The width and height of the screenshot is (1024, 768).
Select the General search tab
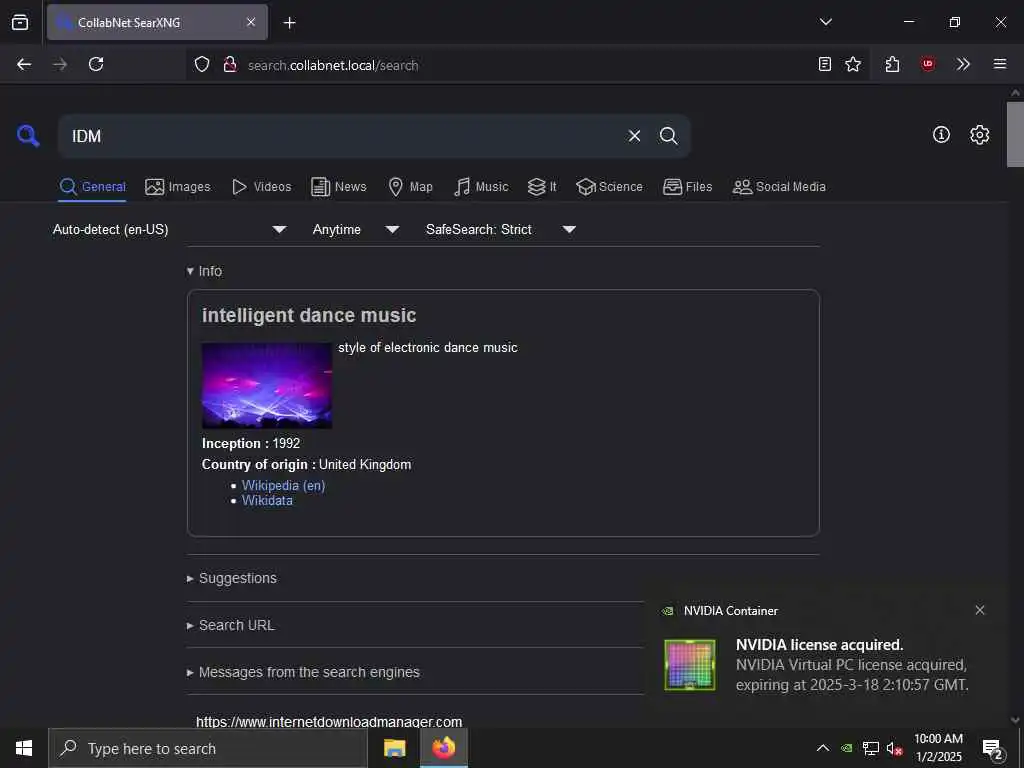click(x=92, y=187)
